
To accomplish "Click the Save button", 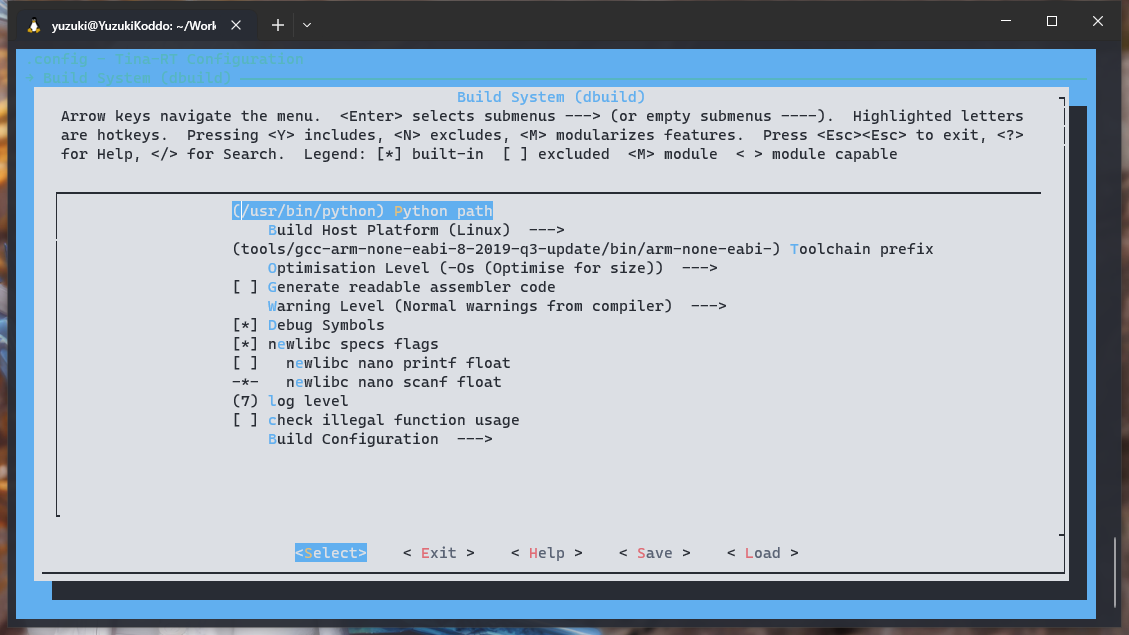I will point(654,553).
